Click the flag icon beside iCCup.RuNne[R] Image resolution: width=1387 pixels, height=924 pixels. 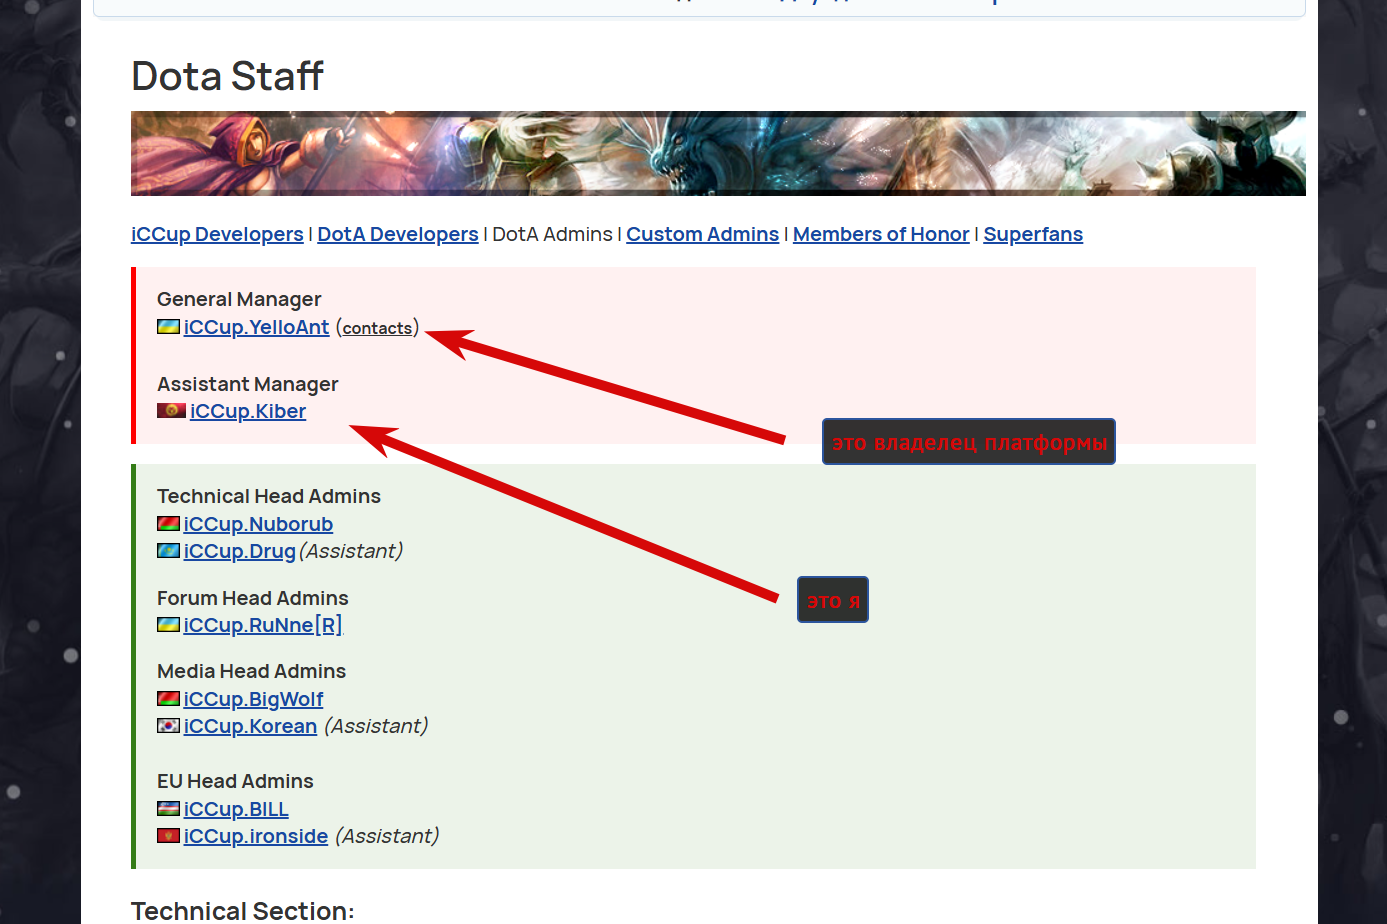tap(168, 624)
